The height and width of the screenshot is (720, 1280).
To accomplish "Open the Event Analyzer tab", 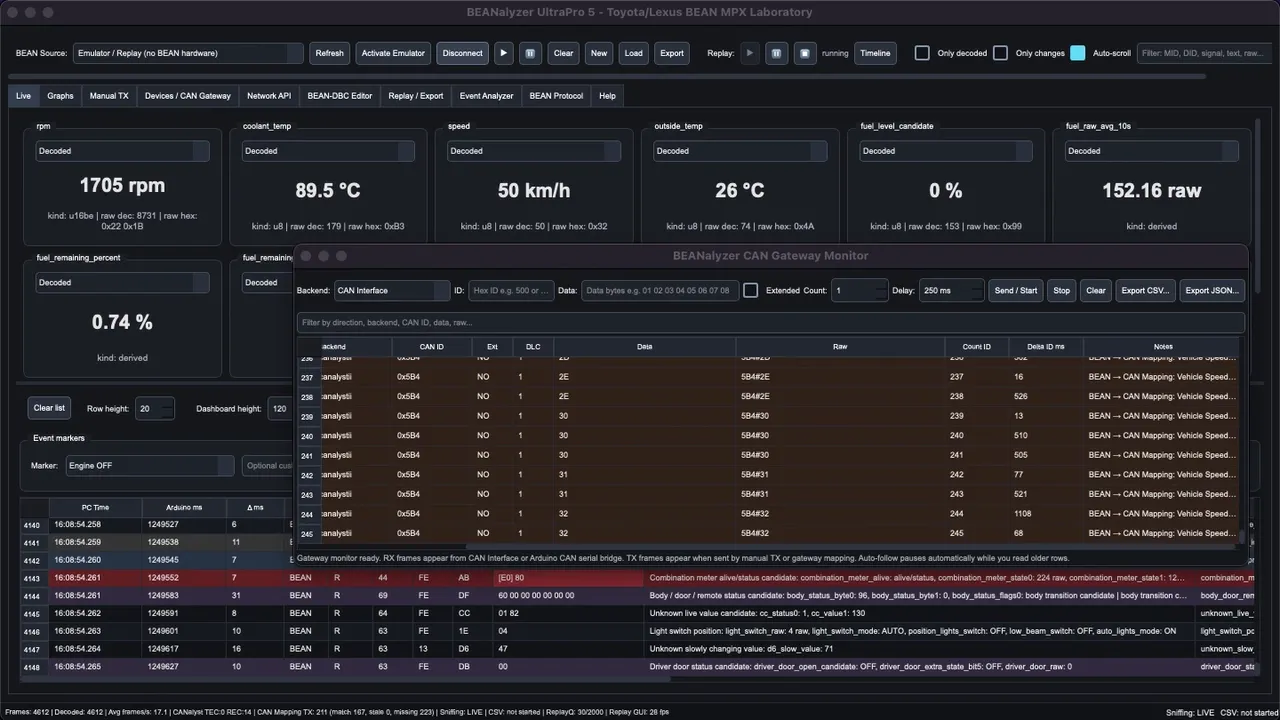I will coord(486,96).
